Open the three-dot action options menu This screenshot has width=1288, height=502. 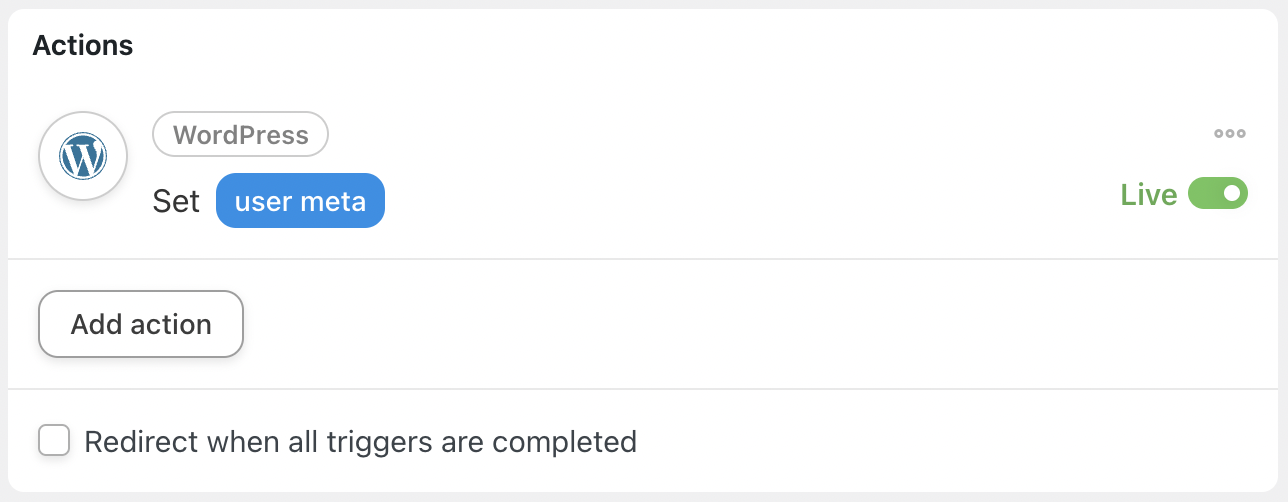(x=1229, y=134)
